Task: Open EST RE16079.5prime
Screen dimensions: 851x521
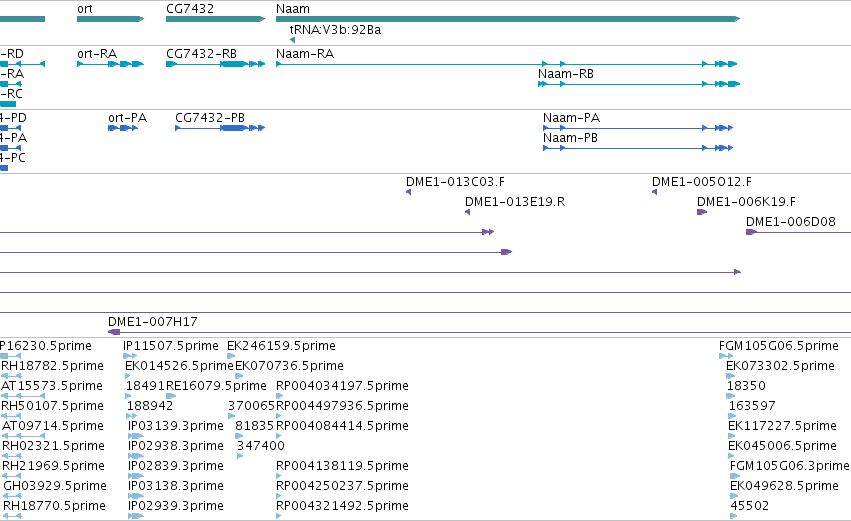Action: pyautogui.click(x=216, y=386)
